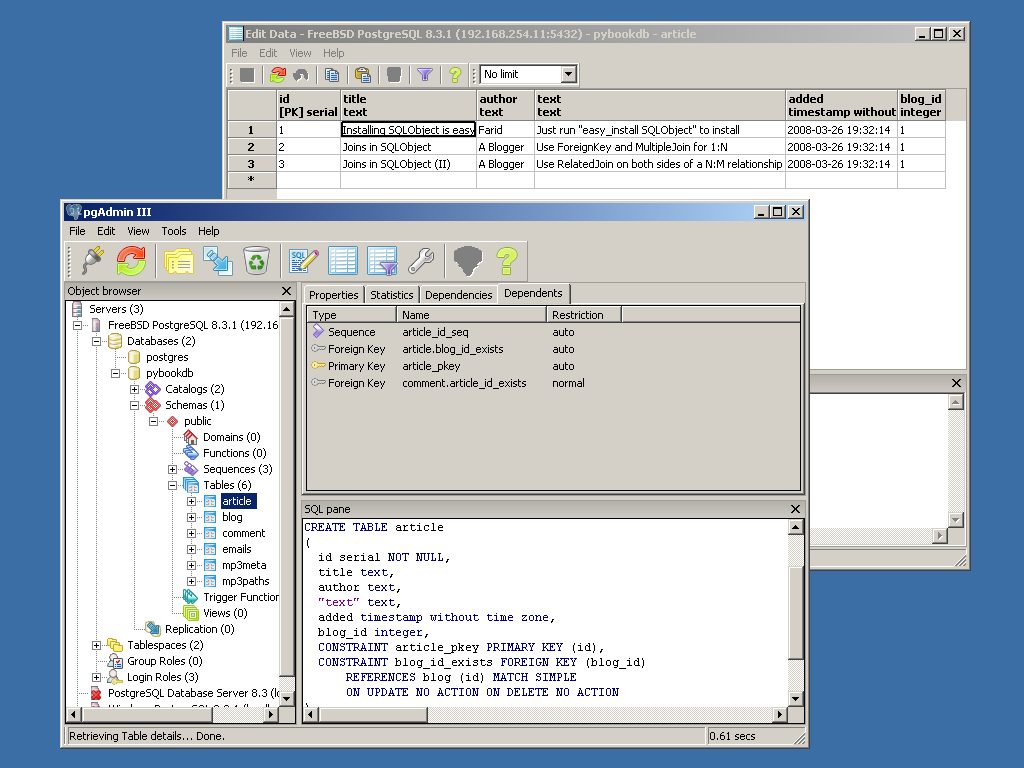
Task: Select the Trigger Functions tree node
Action: click(x=240, y=597)
